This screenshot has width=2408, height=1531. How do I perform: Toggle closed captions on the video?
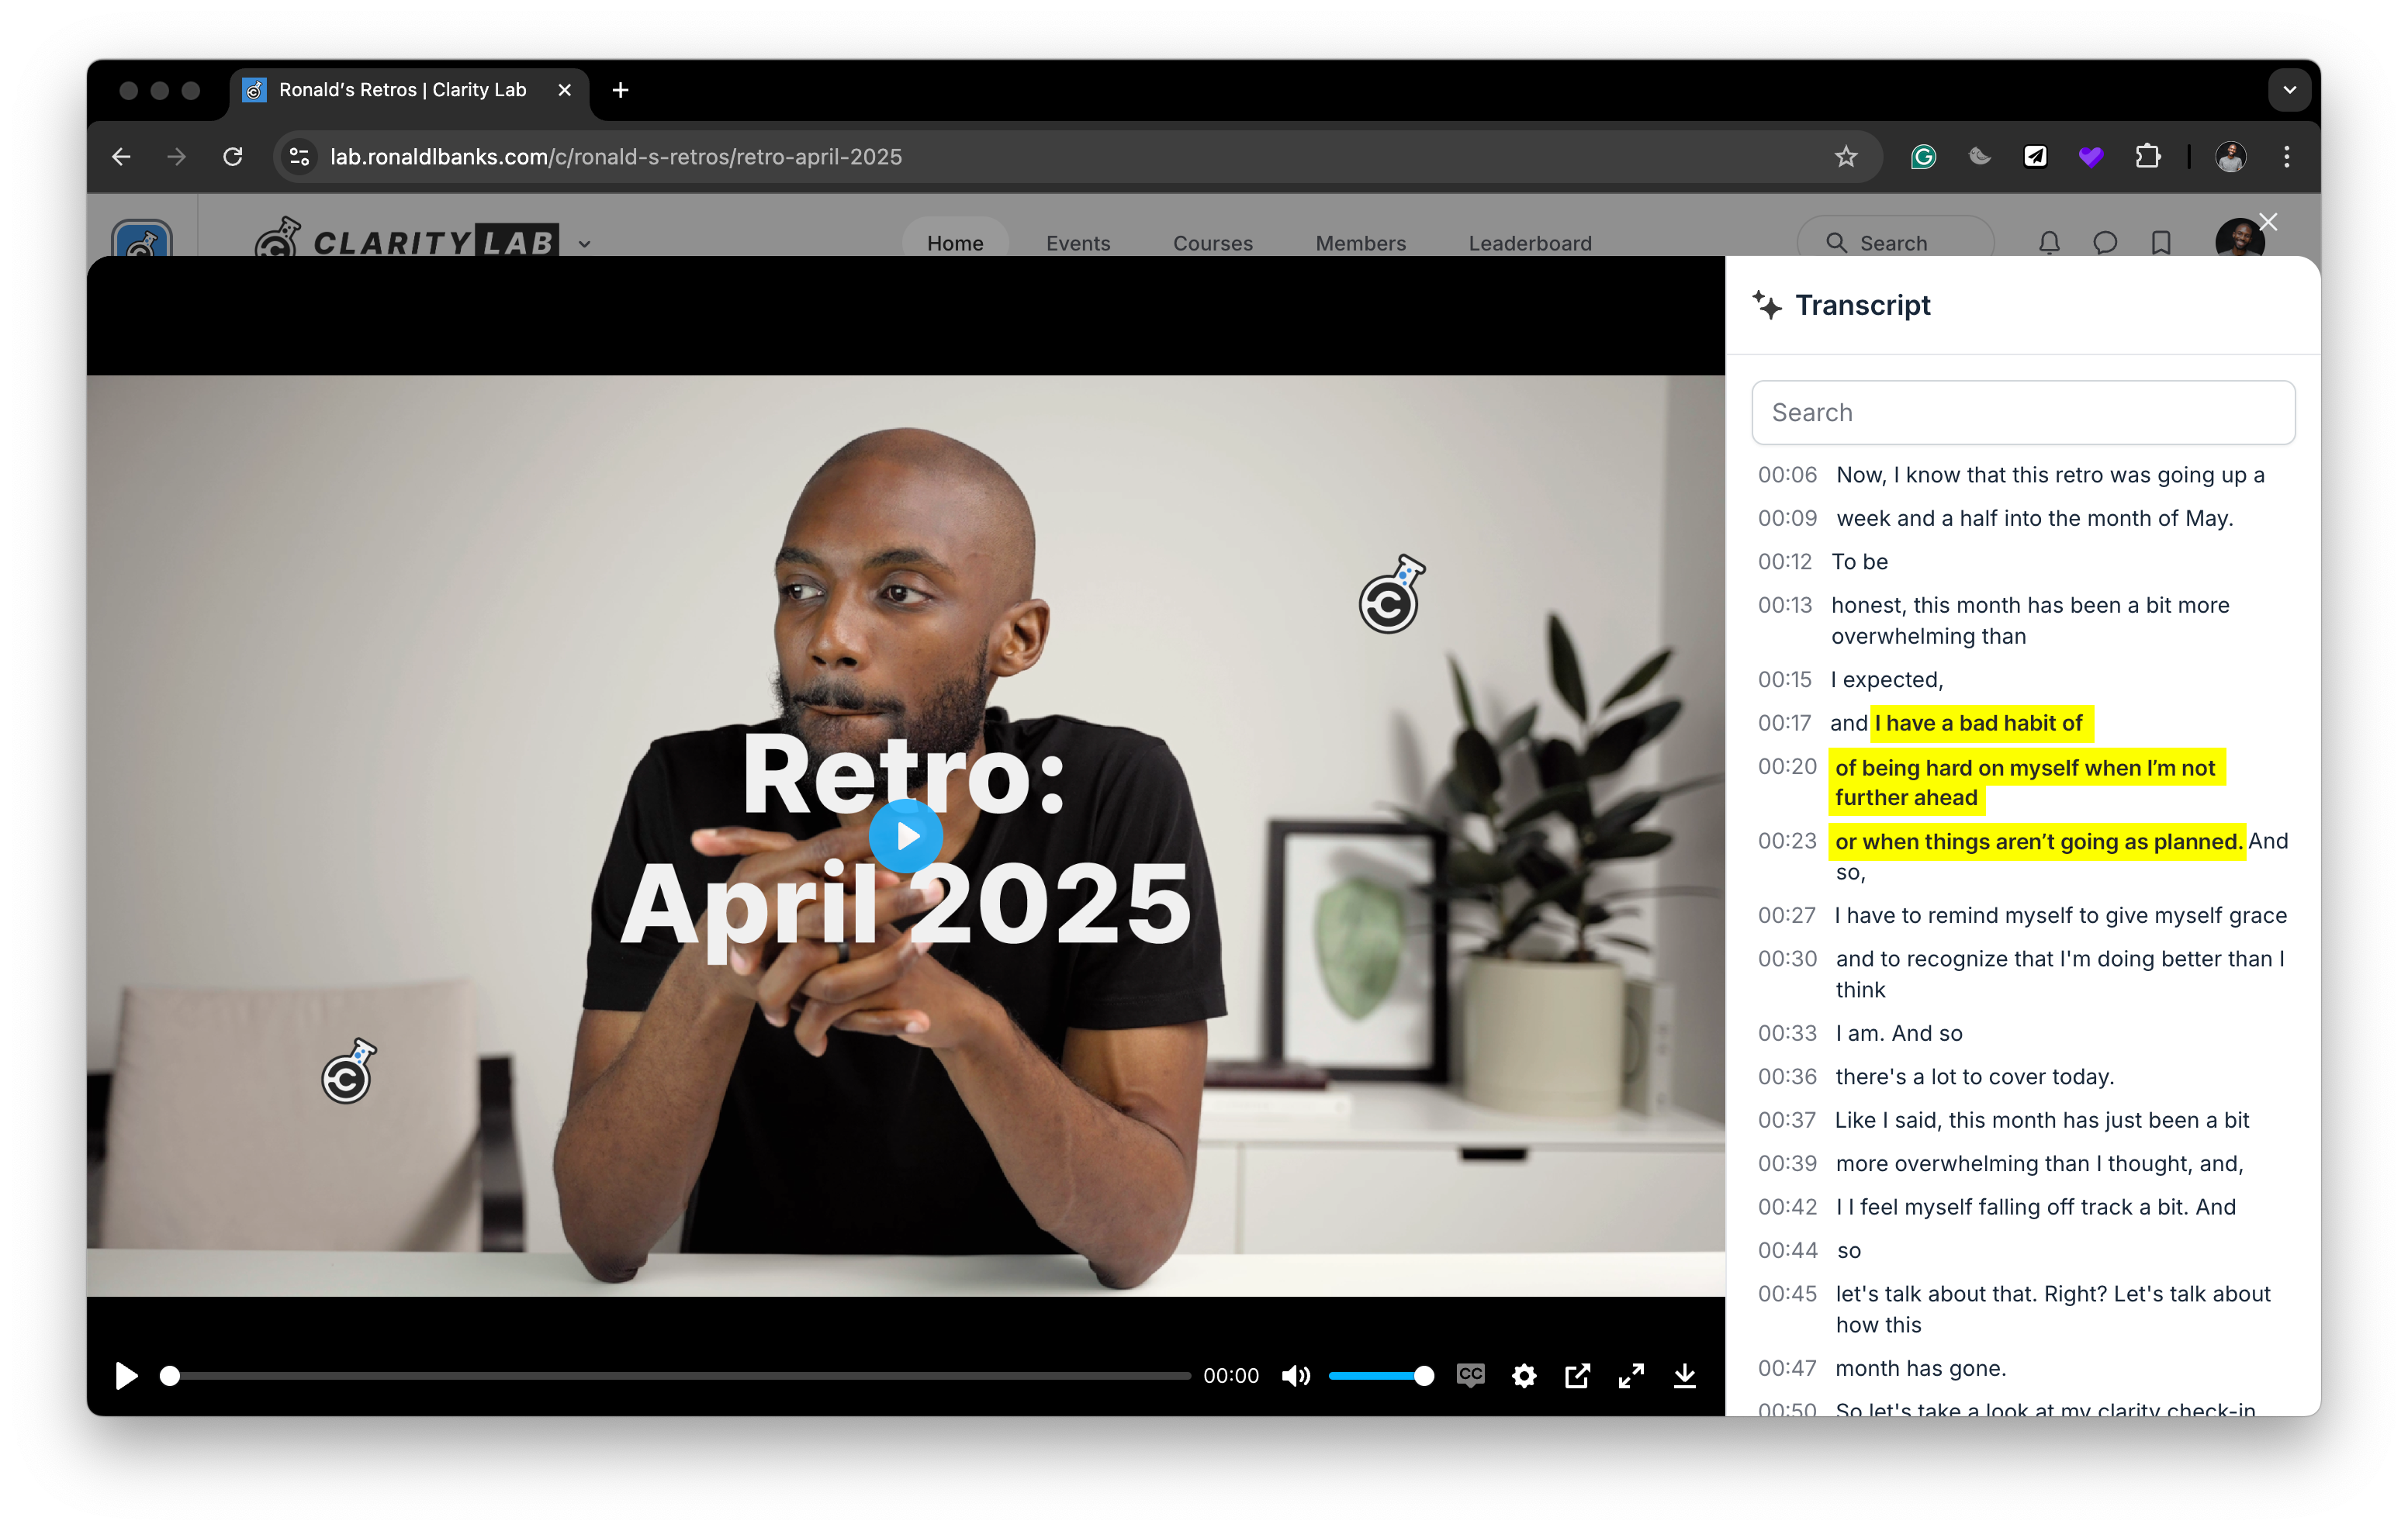1470,1376
